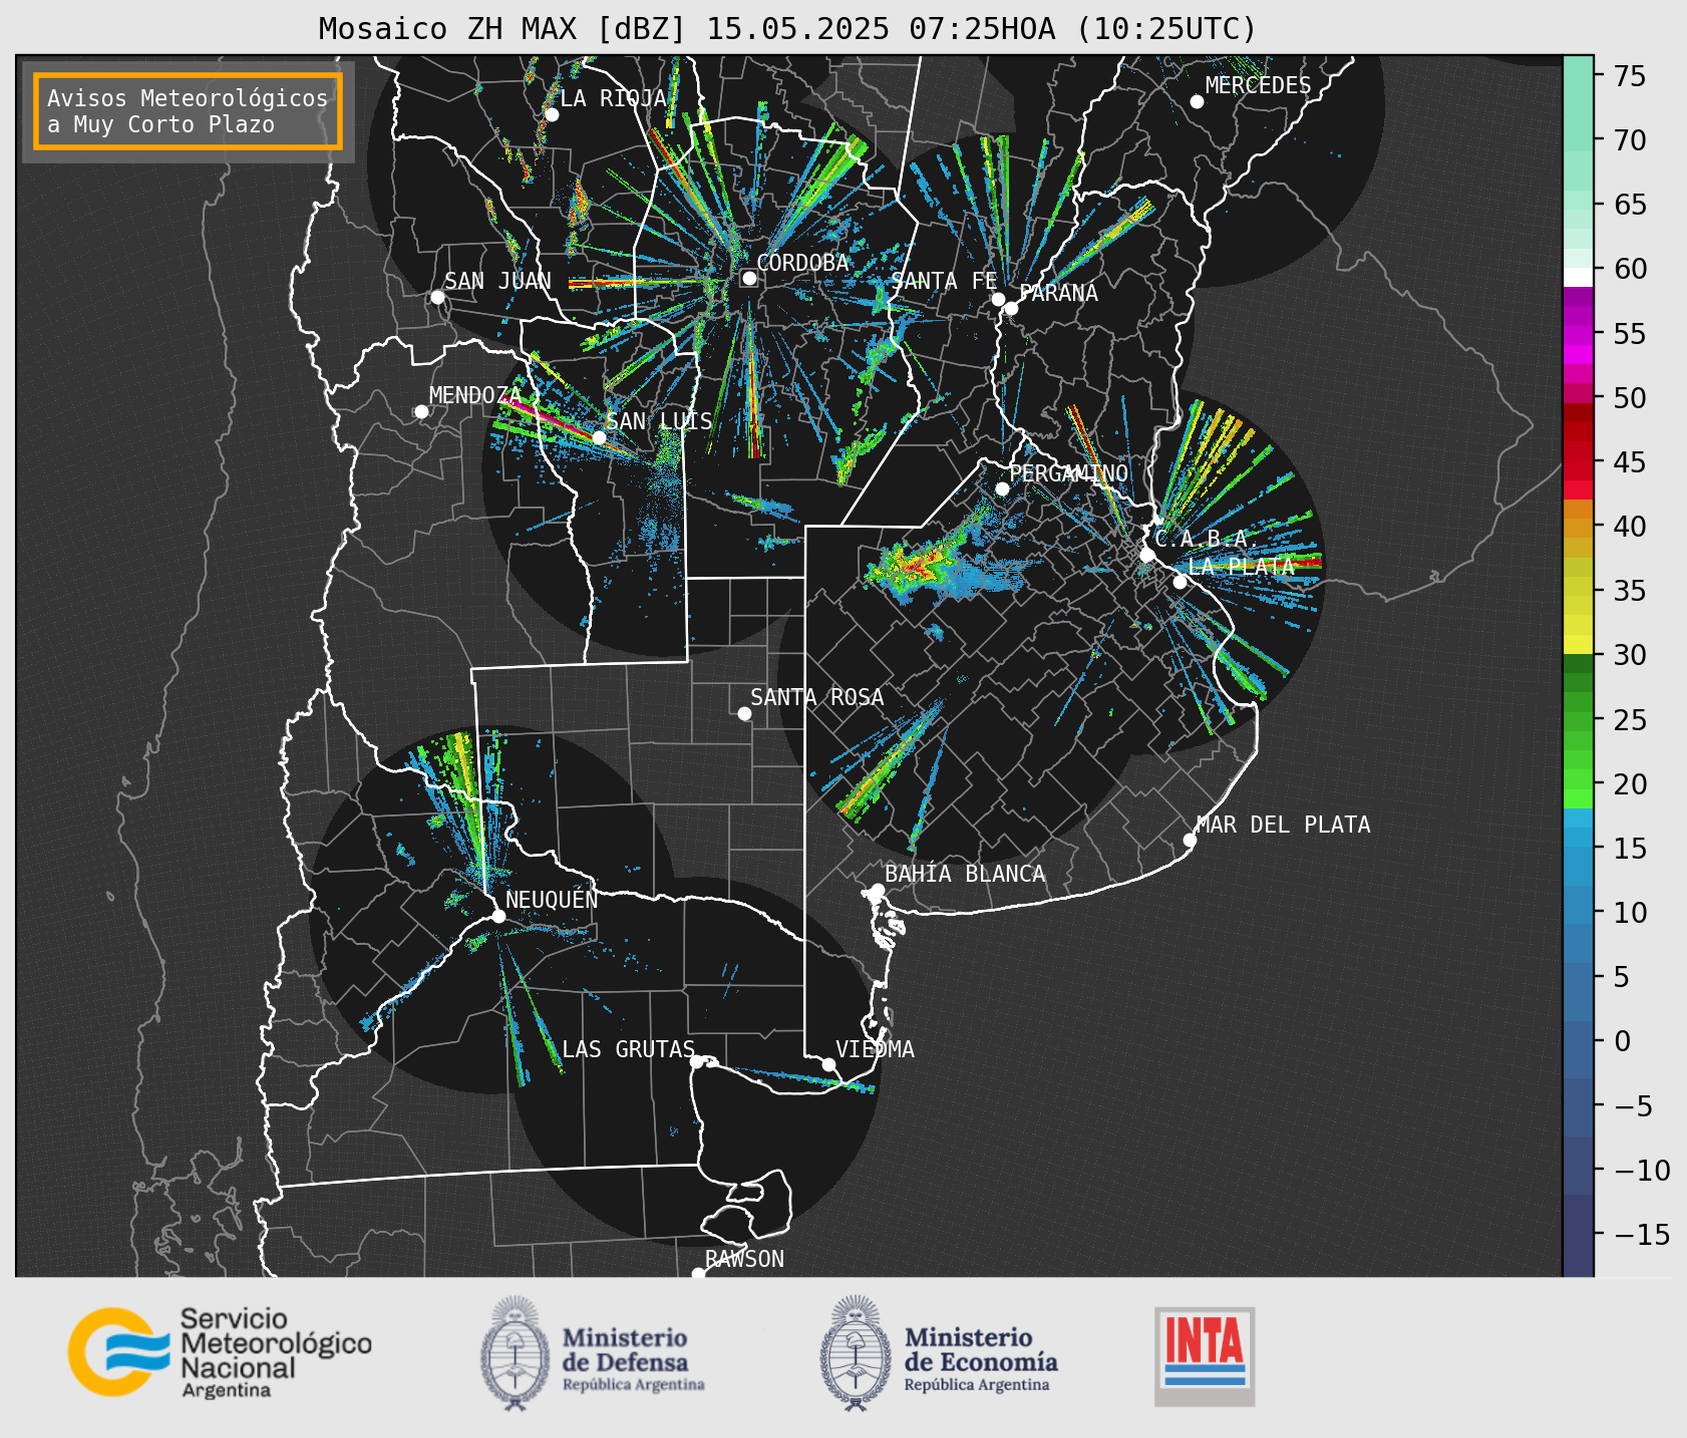The width and height of the screenshot is (1687, 1438).
Task: Click the BAHÍA BLANCA label text
Action: tap(965, 873)
